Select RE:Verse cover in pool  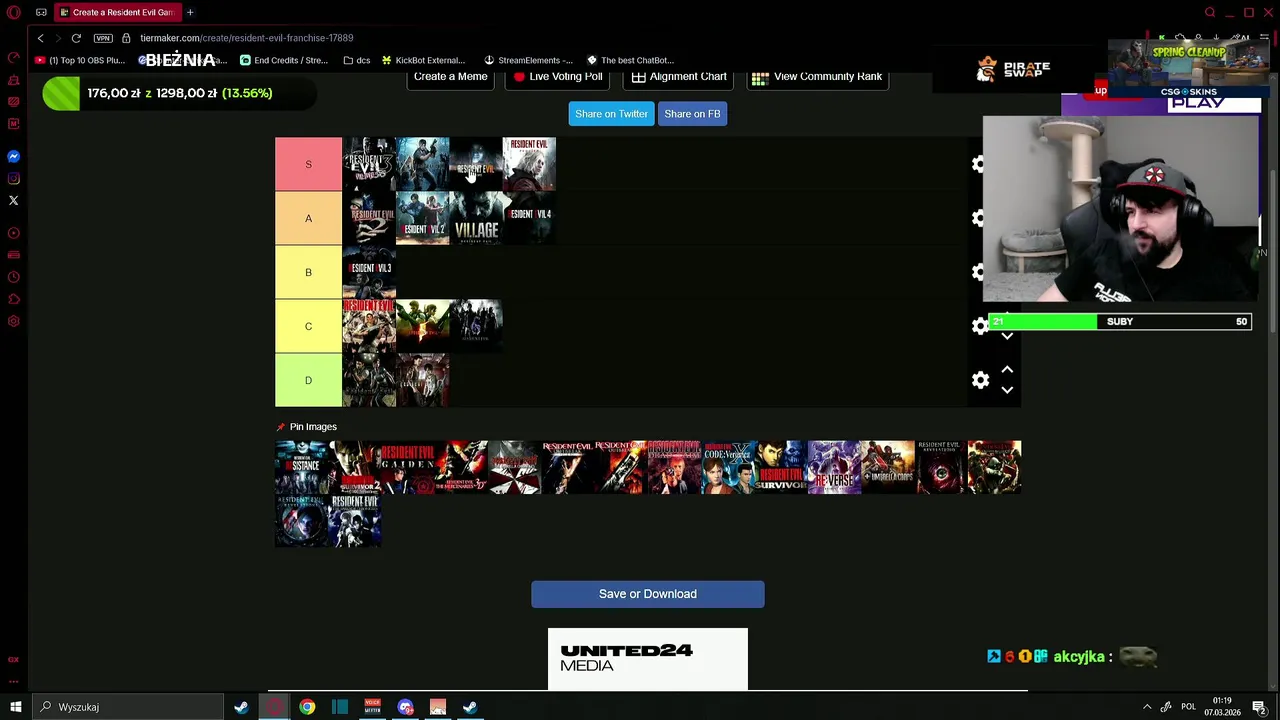pos(834,467)
